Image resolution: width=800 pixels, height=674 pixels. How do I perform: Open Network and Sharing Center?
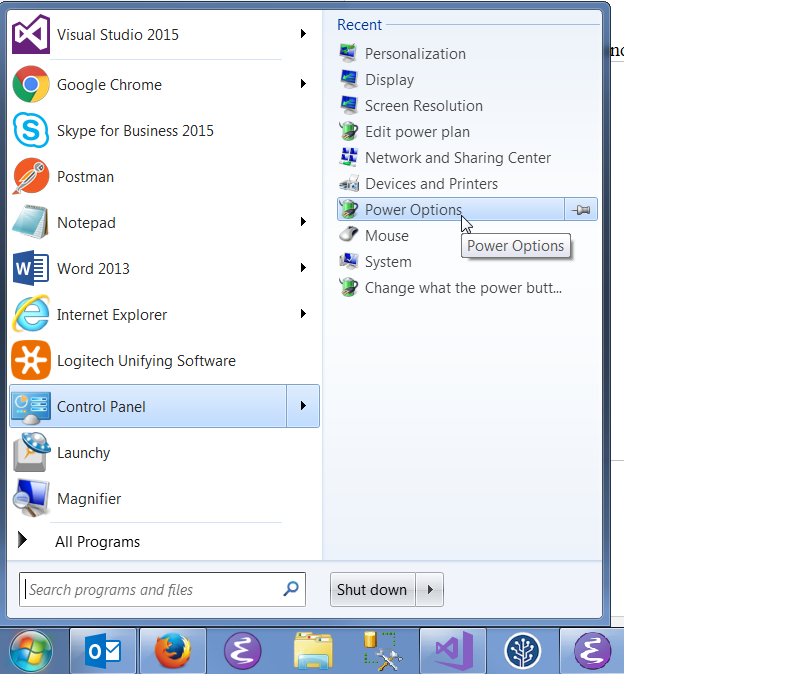457,157
